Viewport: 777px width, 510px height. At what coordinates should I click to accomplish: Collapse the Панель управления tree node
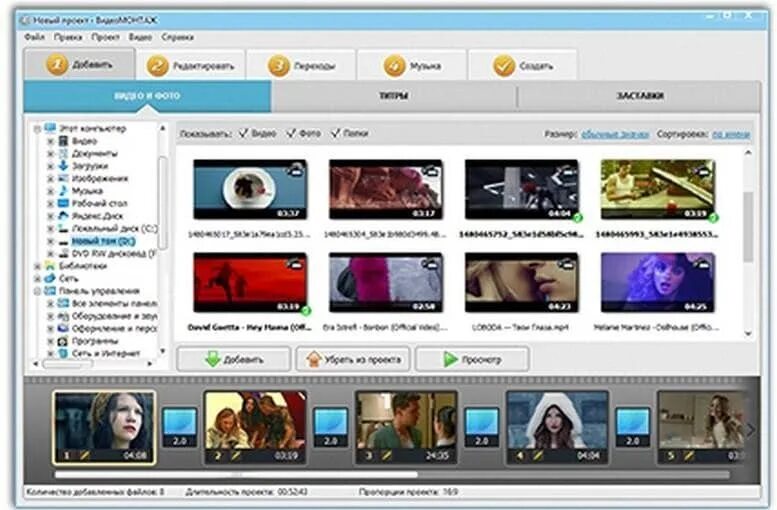tap(37, 291)
